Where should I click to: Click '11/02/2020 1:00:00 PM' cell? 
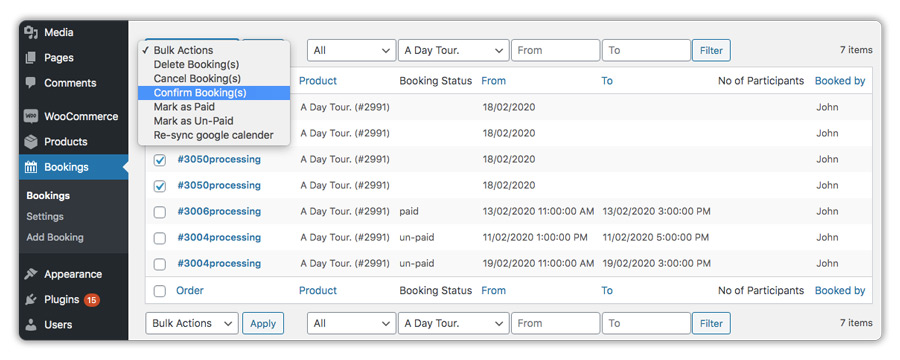pyautogui.click(x=534, y=237)
